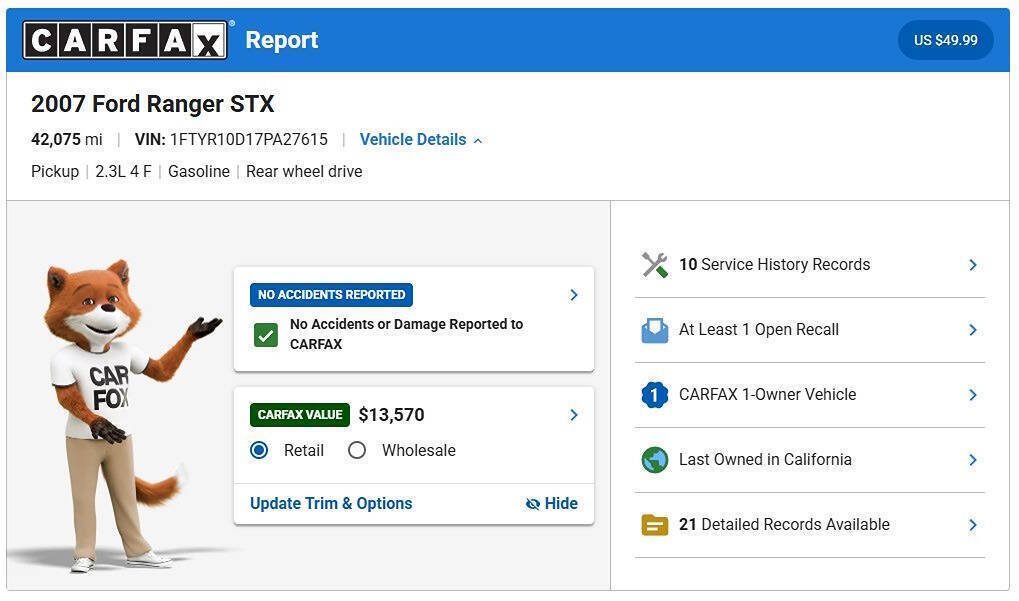Click the No Accidents or Damage Reported text
This screenshot has width=1019, height=601.
[407, 334]
